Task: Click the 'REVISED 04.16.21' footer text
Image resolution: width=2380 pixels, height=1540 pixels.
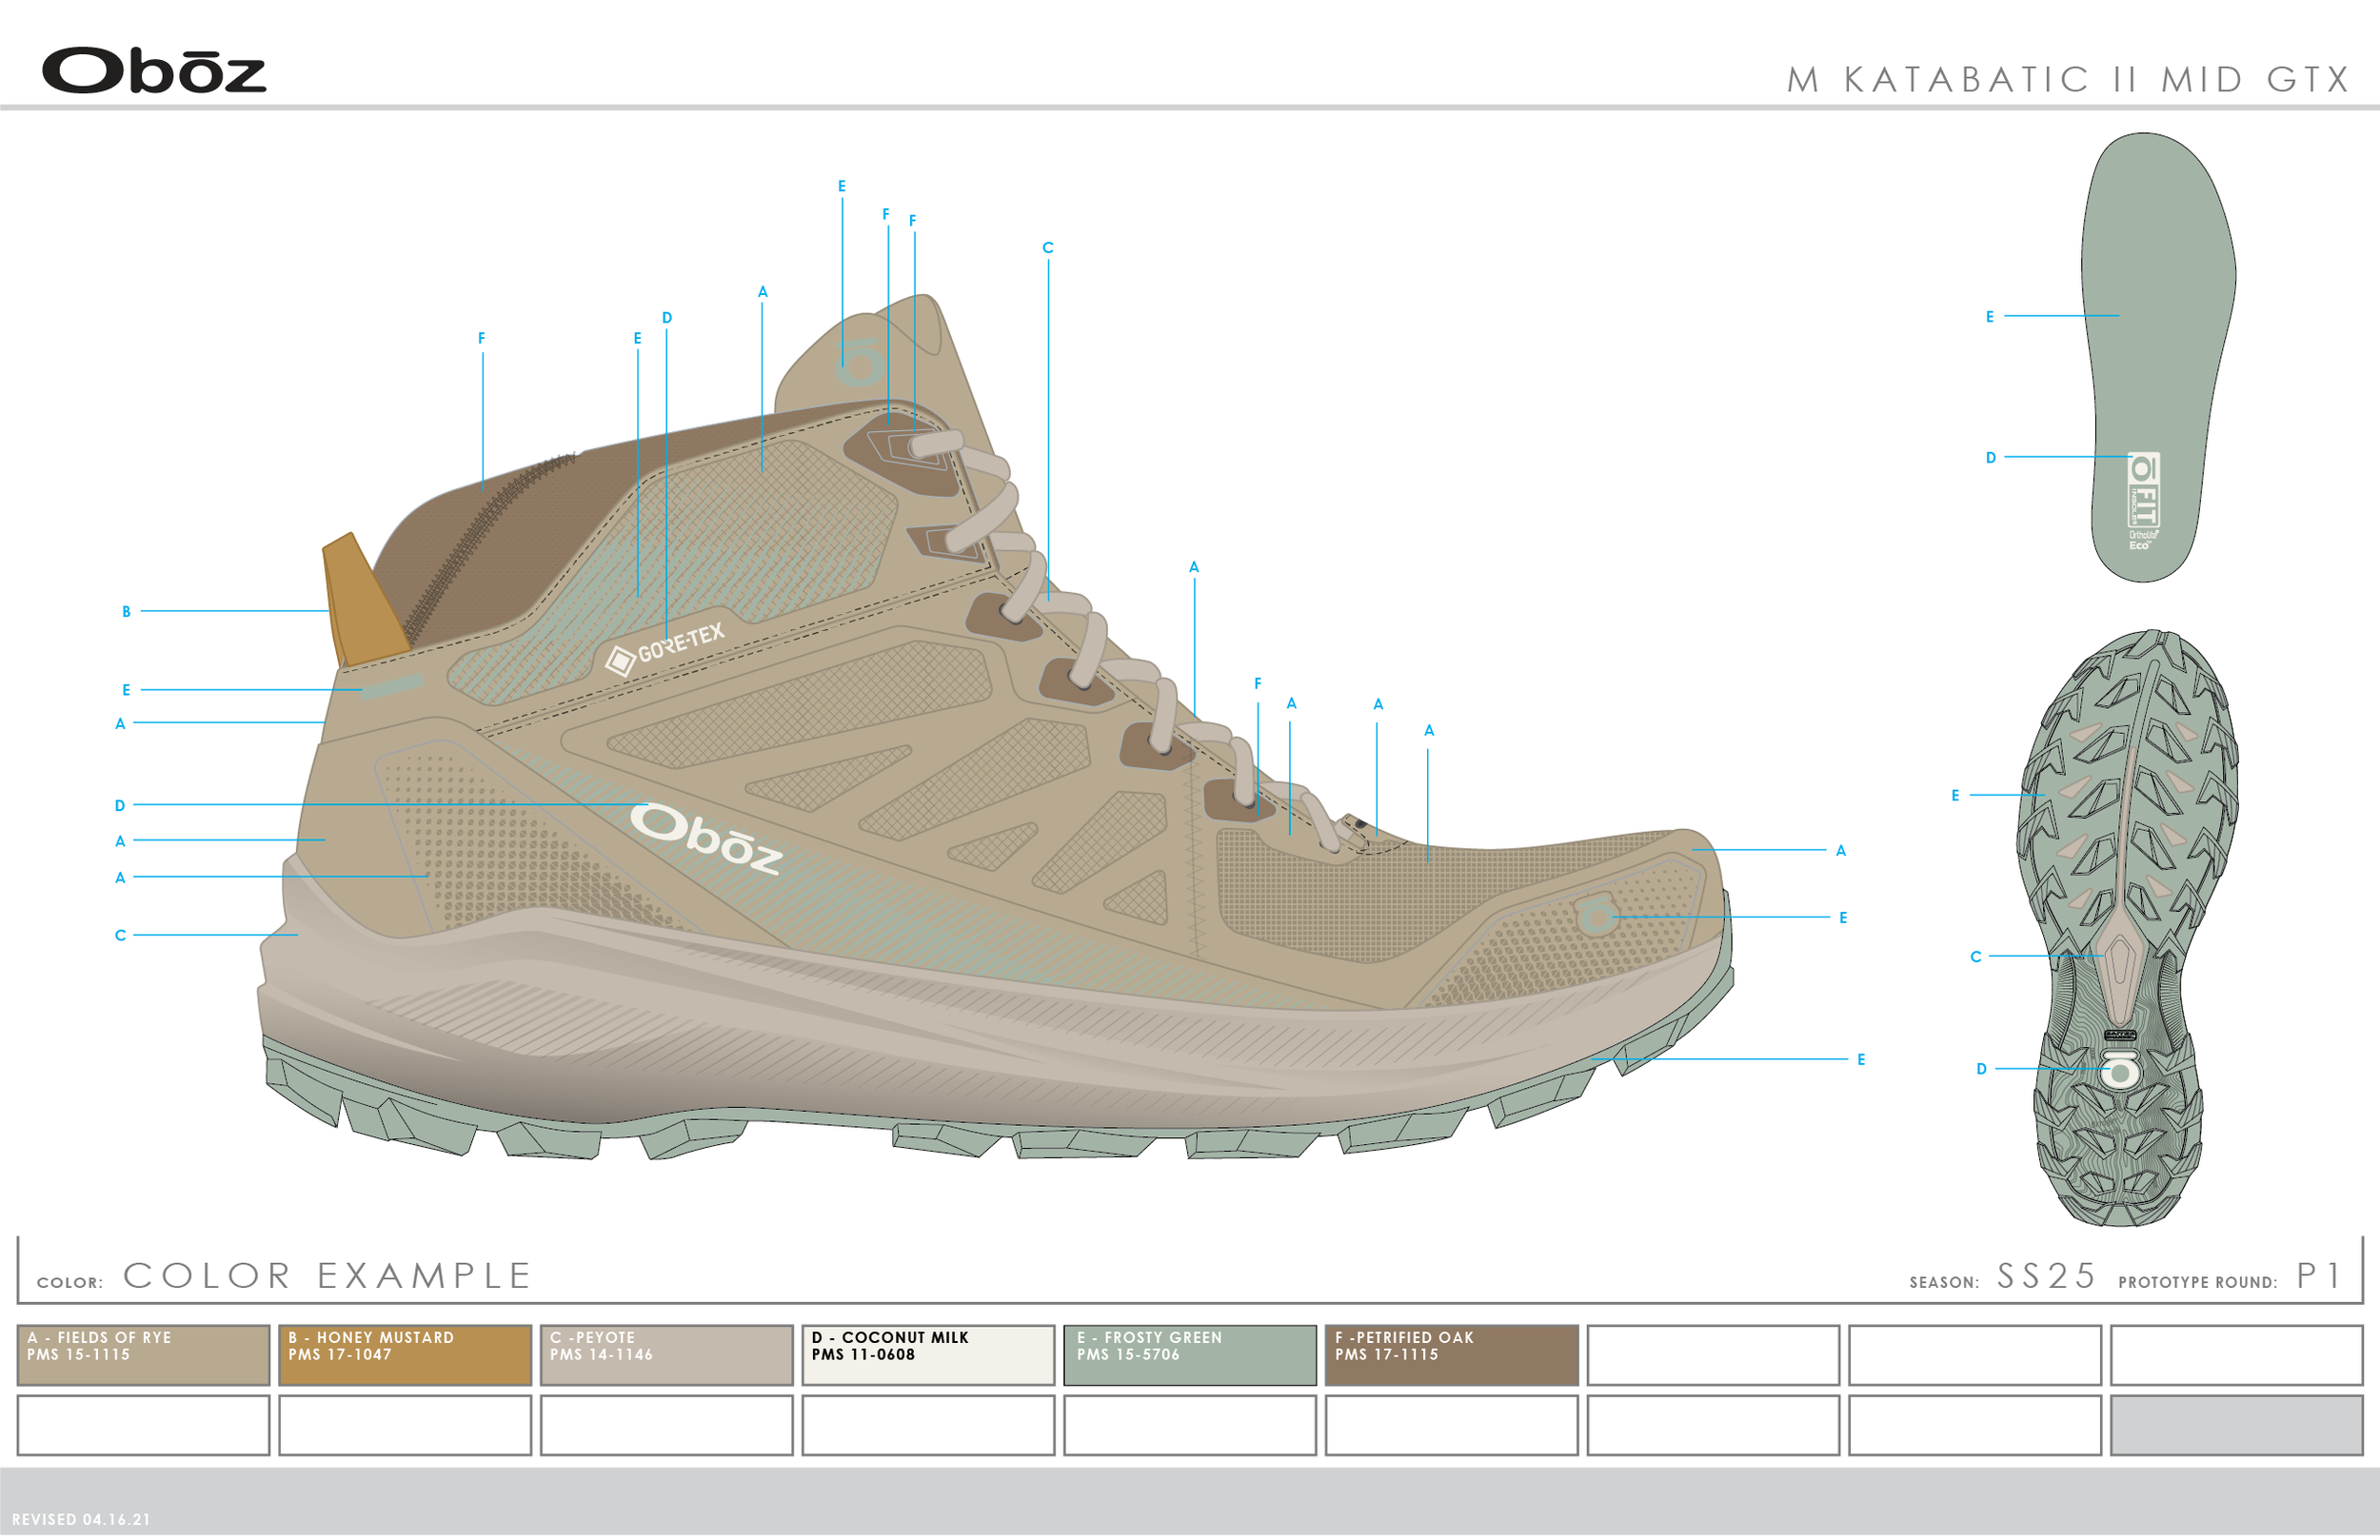Action: pyautogui.click(x=81, y=1521)
